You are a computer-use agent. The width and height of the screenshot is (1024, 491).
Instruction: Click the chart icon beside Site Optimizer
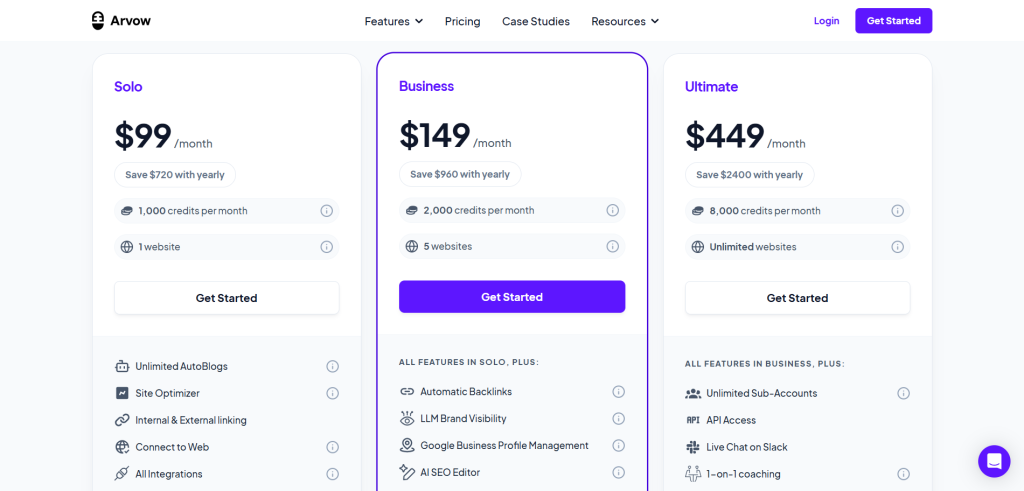[x=122, y=393]
